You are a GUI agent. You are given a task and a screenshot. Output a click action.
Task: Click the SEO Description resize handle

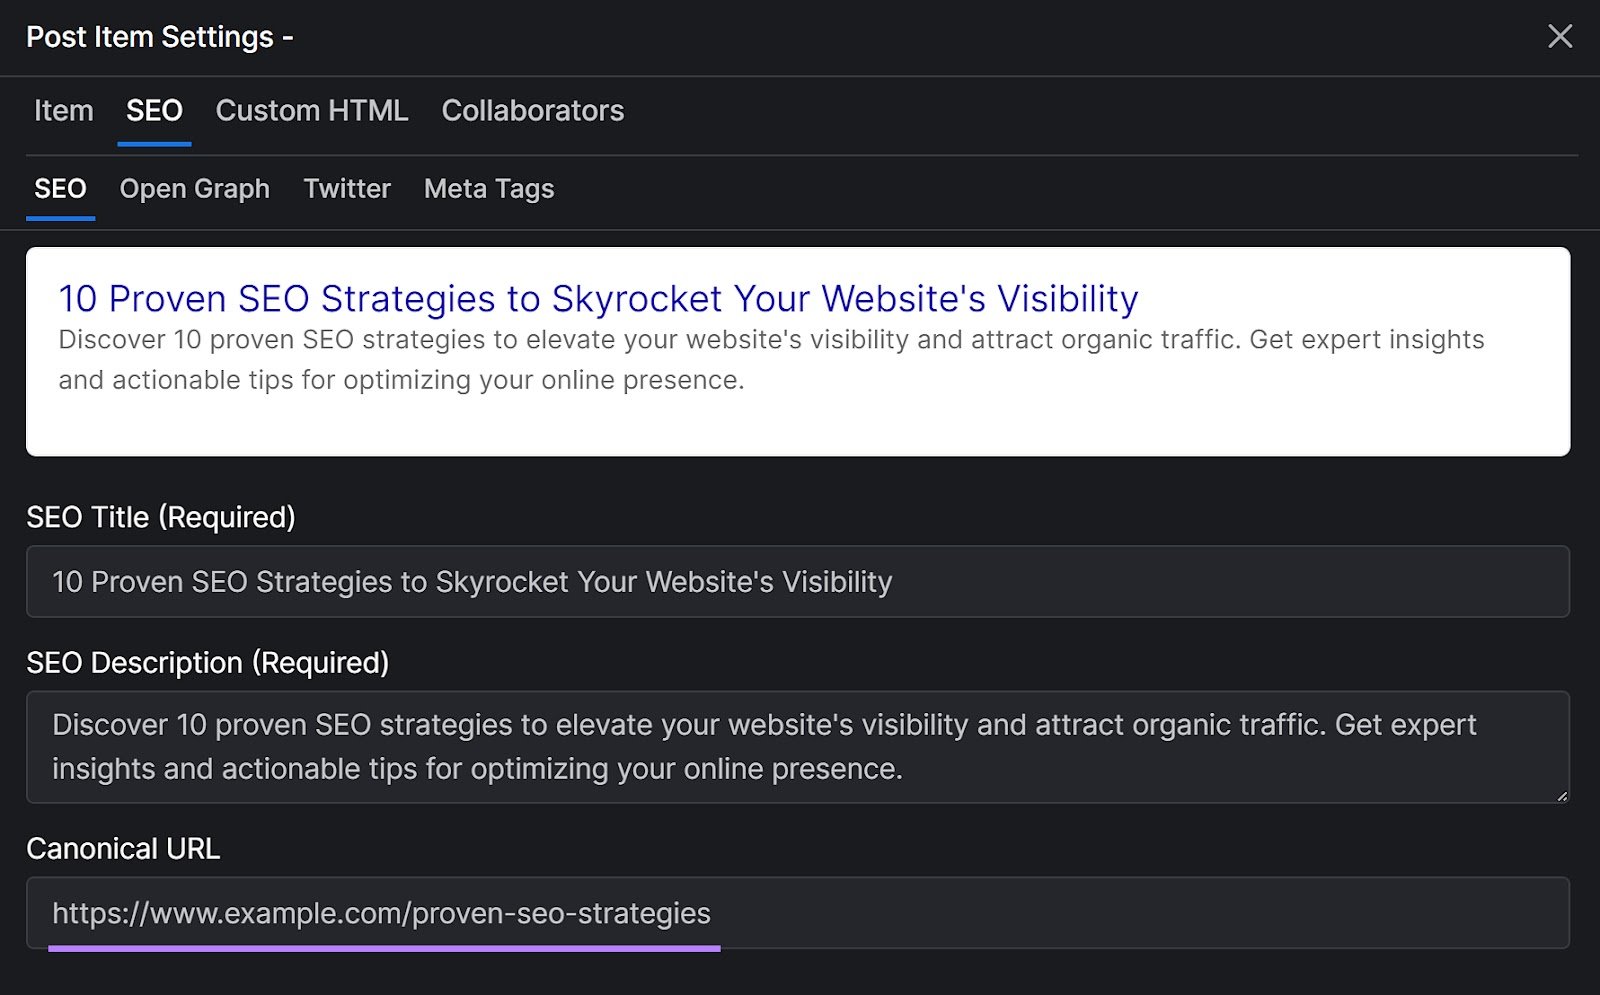(x=1563, y=797)
